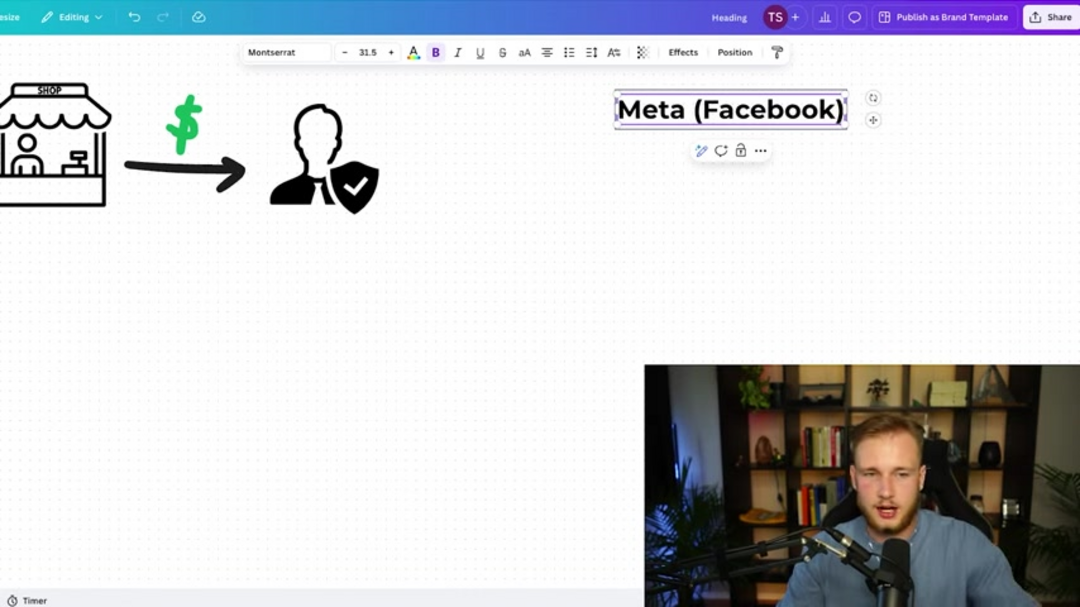1080x607 pixels.
Task: Lock the selected text element
Action: click(741, 151)
